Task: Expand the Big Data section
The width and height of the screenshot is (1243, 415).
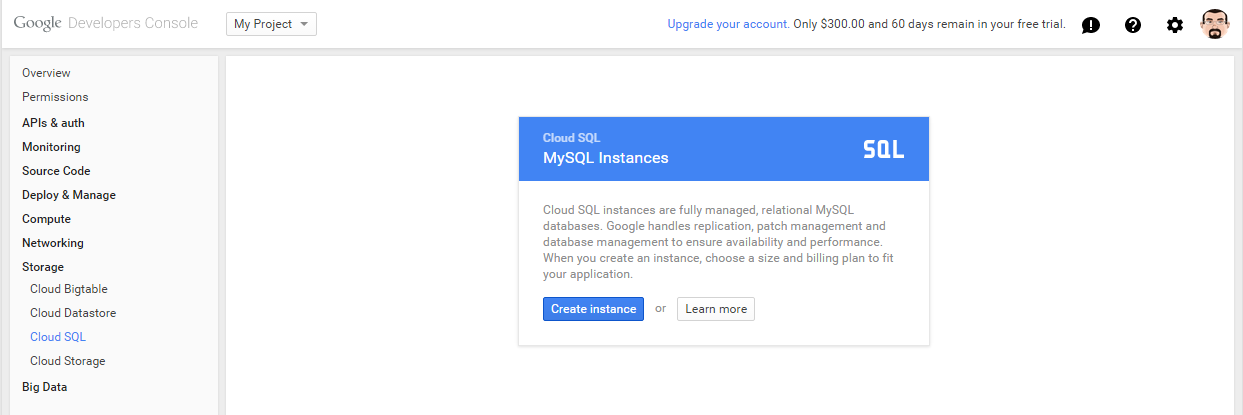Action: pos(44,386)
